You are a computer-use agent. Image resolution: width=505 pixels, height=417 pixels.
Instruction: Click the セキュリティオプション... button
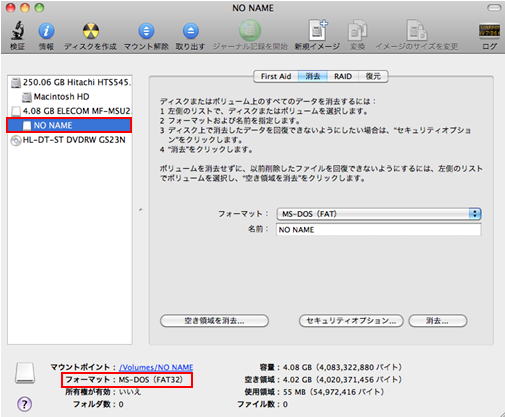click(351, 321)
